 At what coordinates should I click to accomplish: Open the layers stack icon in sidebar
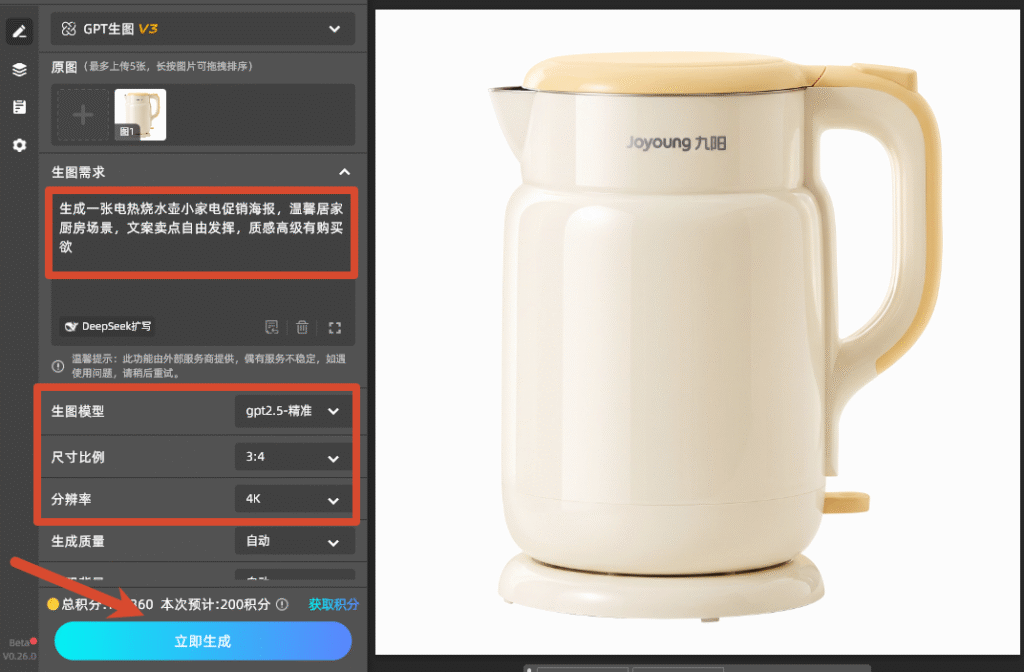(x=19, y=69)
